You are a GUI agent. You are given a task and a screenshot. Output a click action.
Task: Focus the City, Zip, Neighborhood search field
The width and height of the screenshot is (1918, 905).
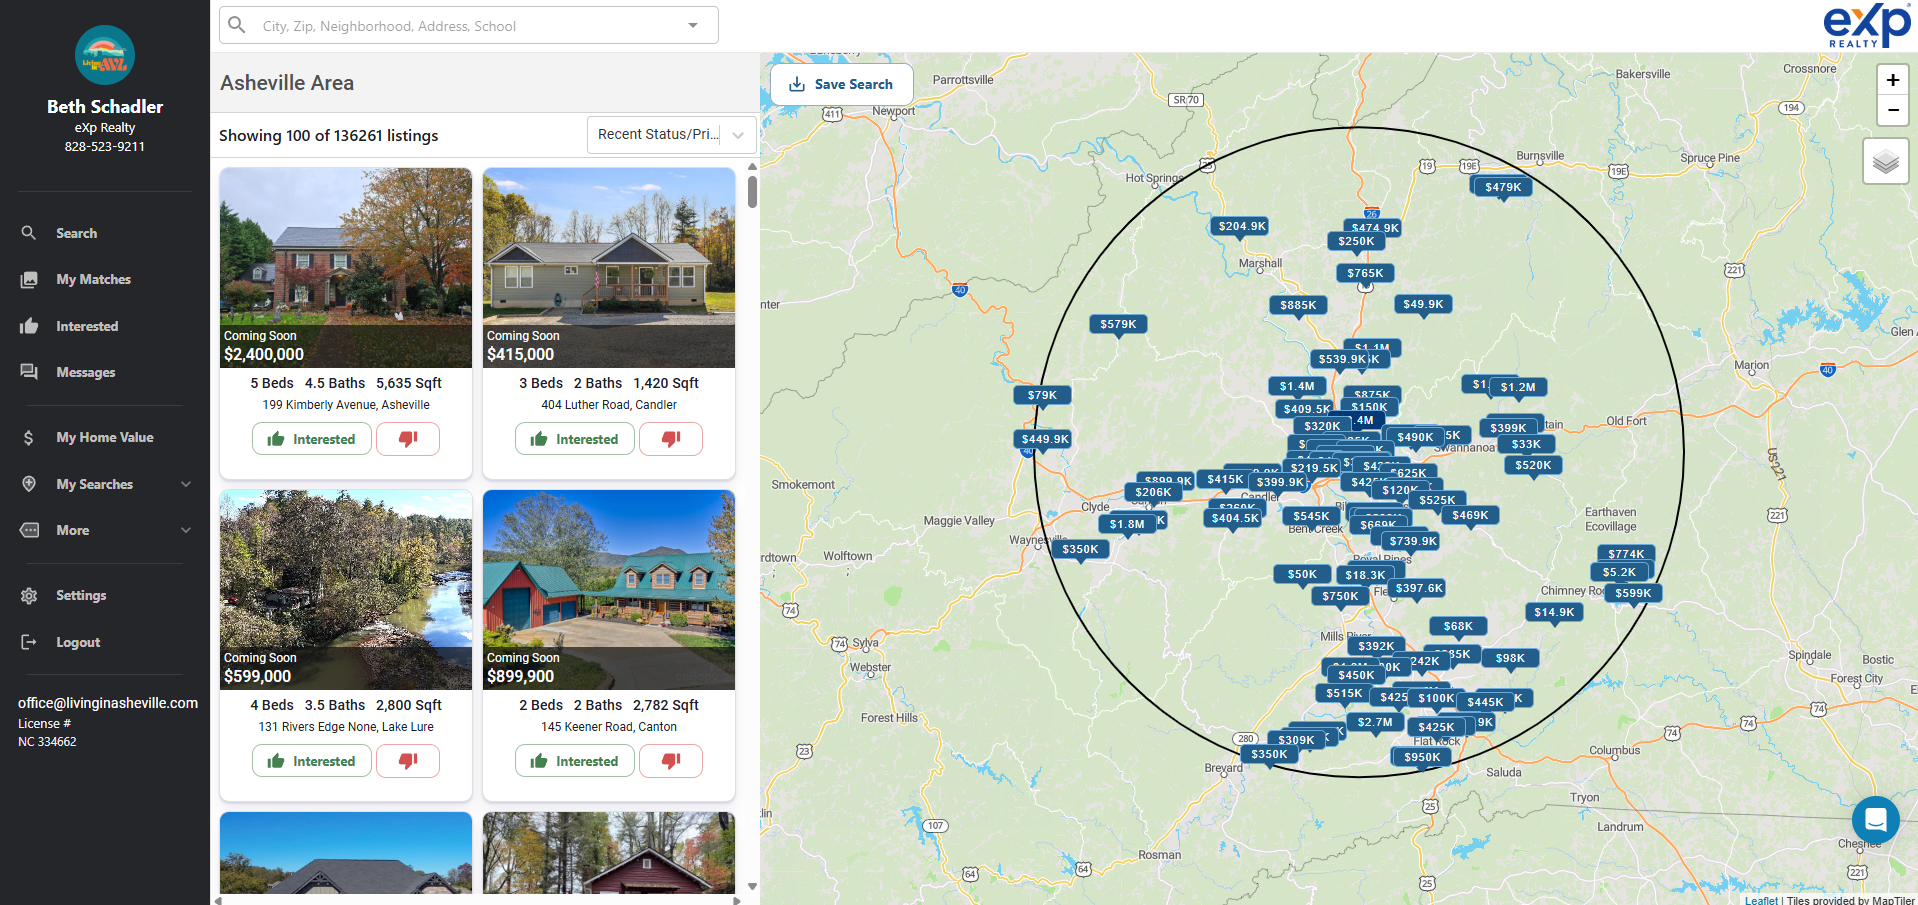coord(470,26)
